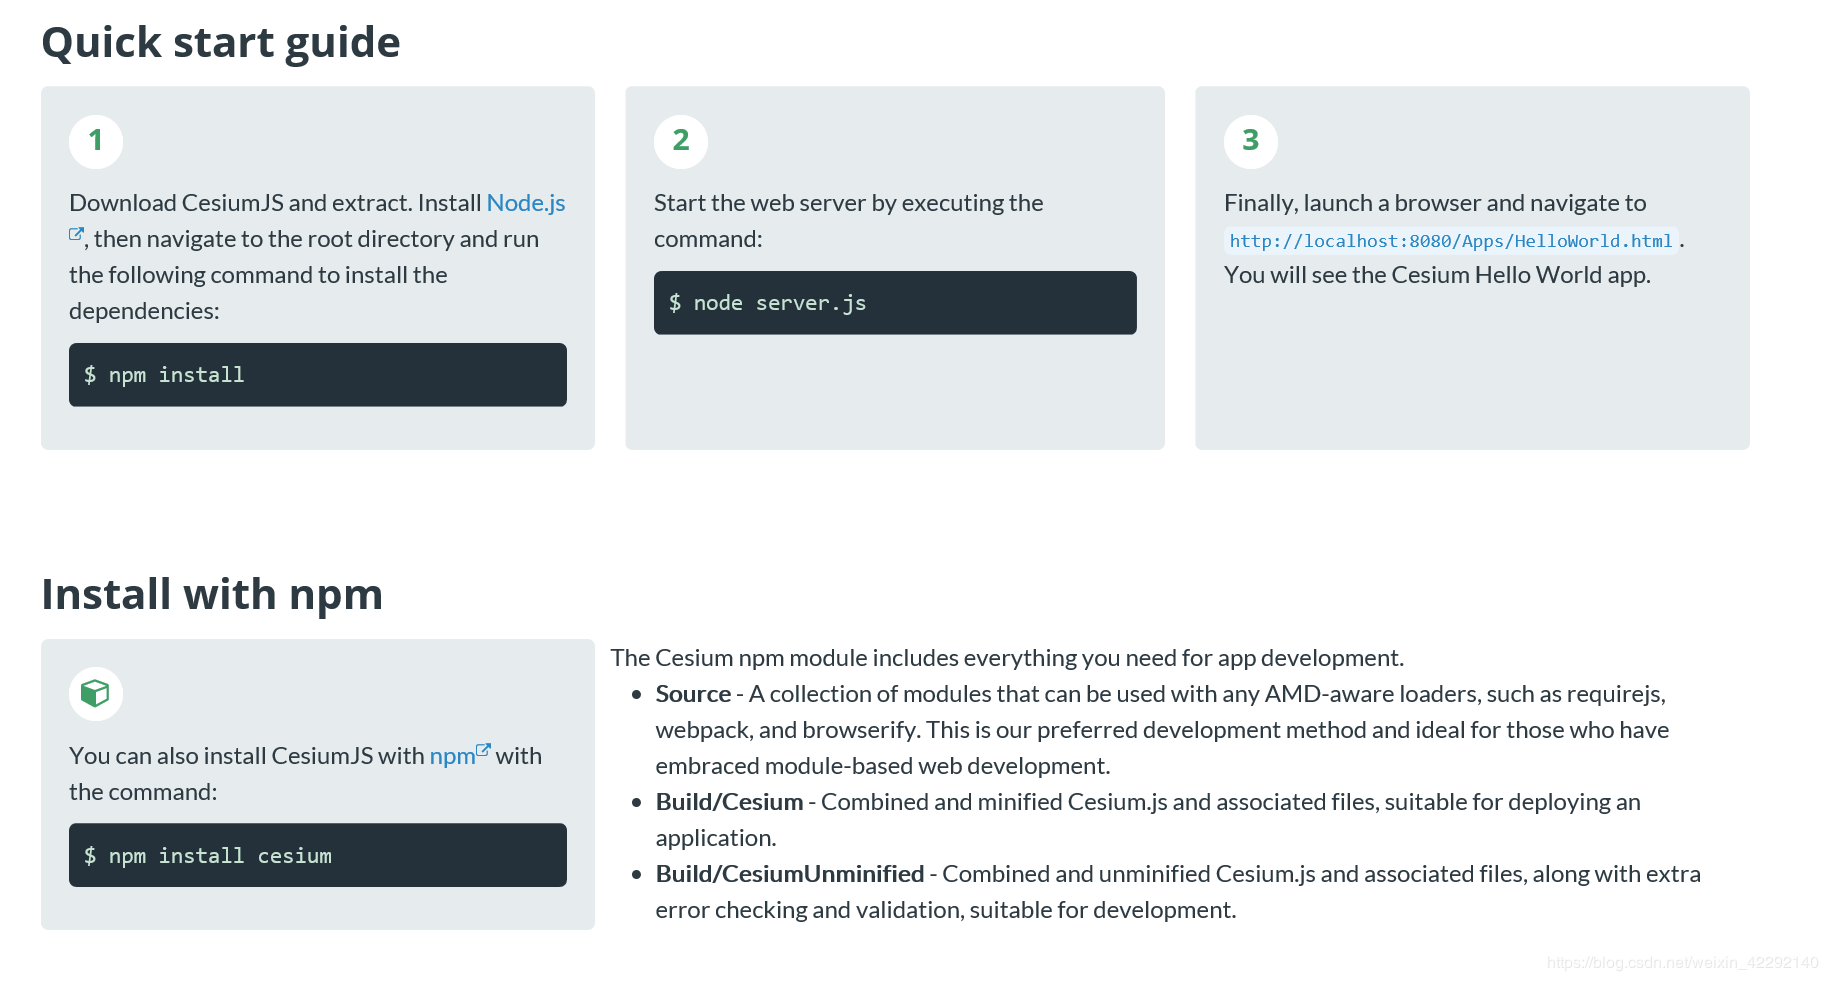1828x981 pixels.
Task: Click the "node server.js" code block
Action: point(894,303)
